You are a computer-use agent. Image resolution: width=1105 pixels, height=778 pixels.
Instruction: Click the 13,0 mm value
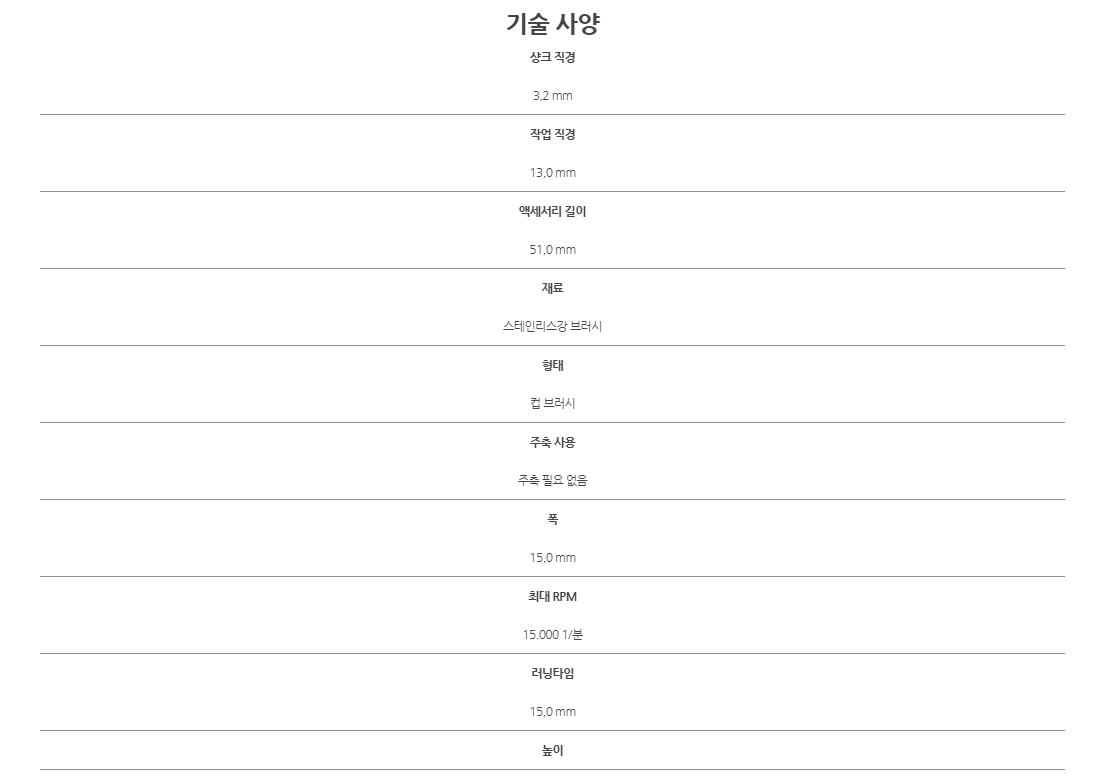click(552, 173)
